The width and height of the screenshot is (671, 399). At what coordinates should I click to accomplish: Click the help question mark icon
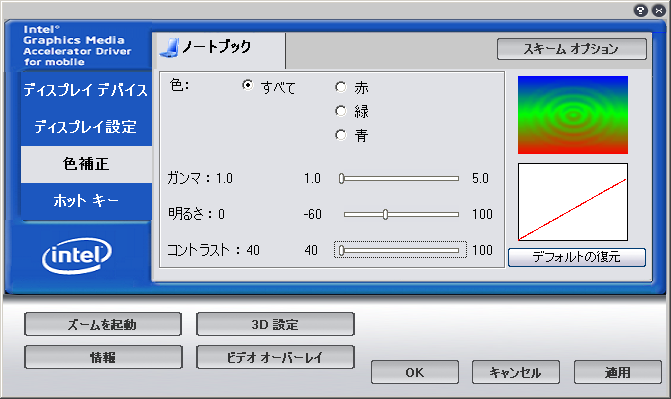[640, 11]
